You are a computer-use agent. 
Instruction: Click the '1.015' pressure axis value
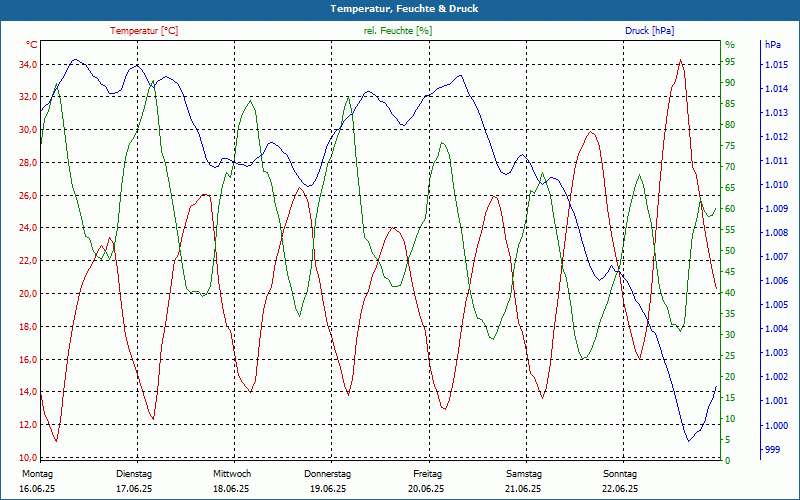[776, 65]
